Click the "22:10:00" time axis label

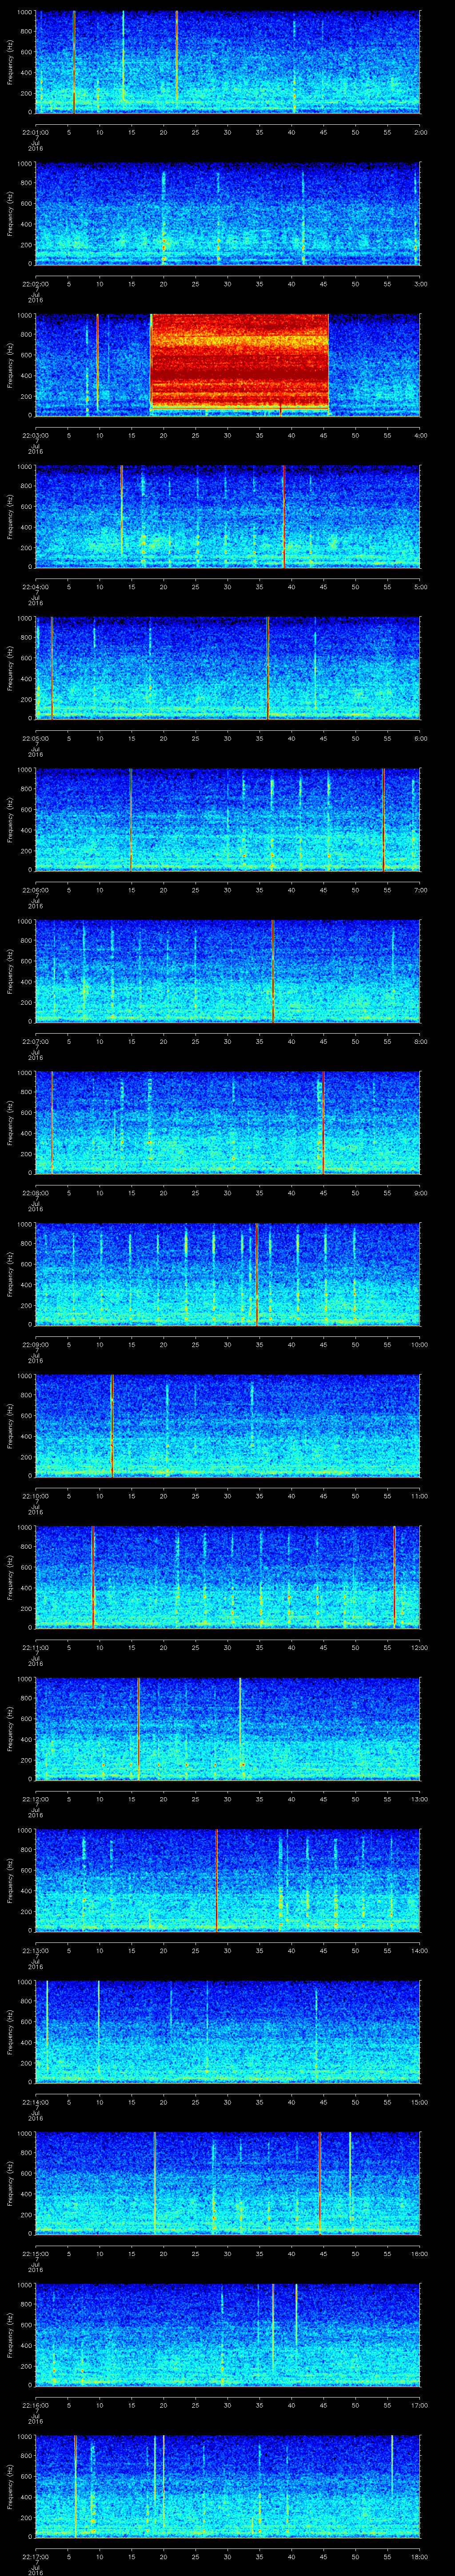[35, 1496]
